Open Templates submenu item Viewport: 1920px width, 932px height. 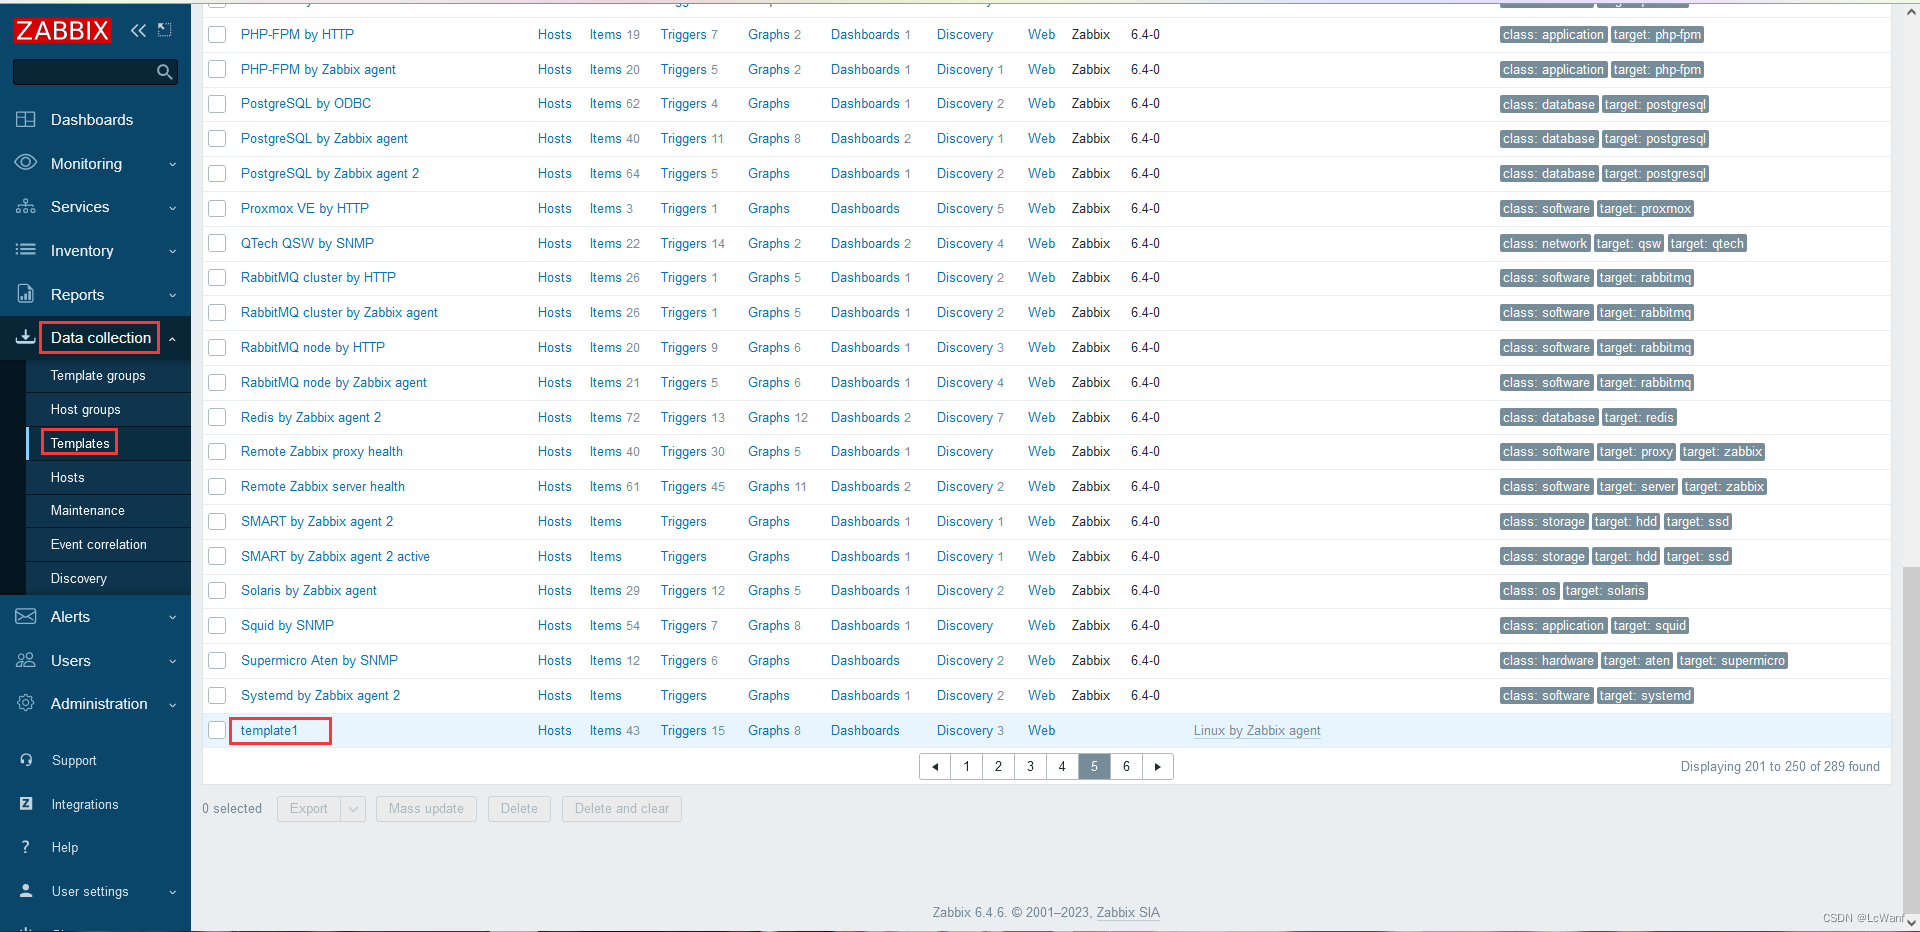[x=80, y=443]
